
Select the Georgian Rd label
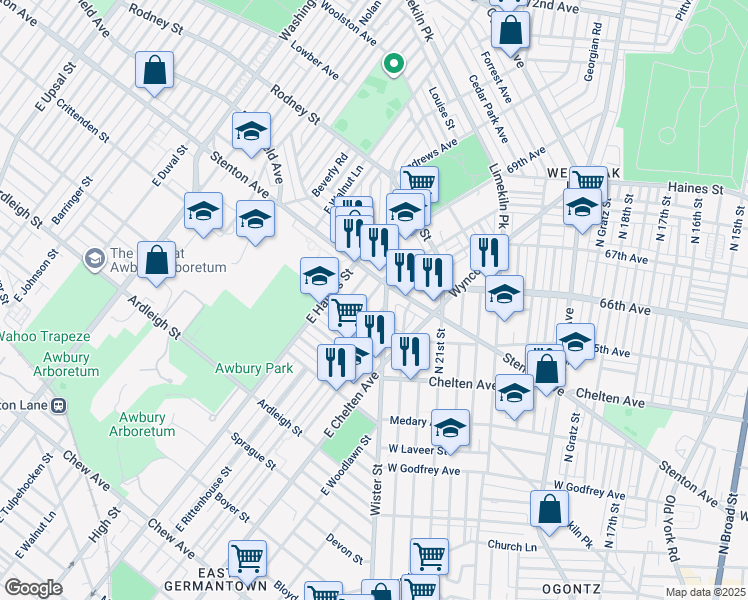[x=593, y=52]
